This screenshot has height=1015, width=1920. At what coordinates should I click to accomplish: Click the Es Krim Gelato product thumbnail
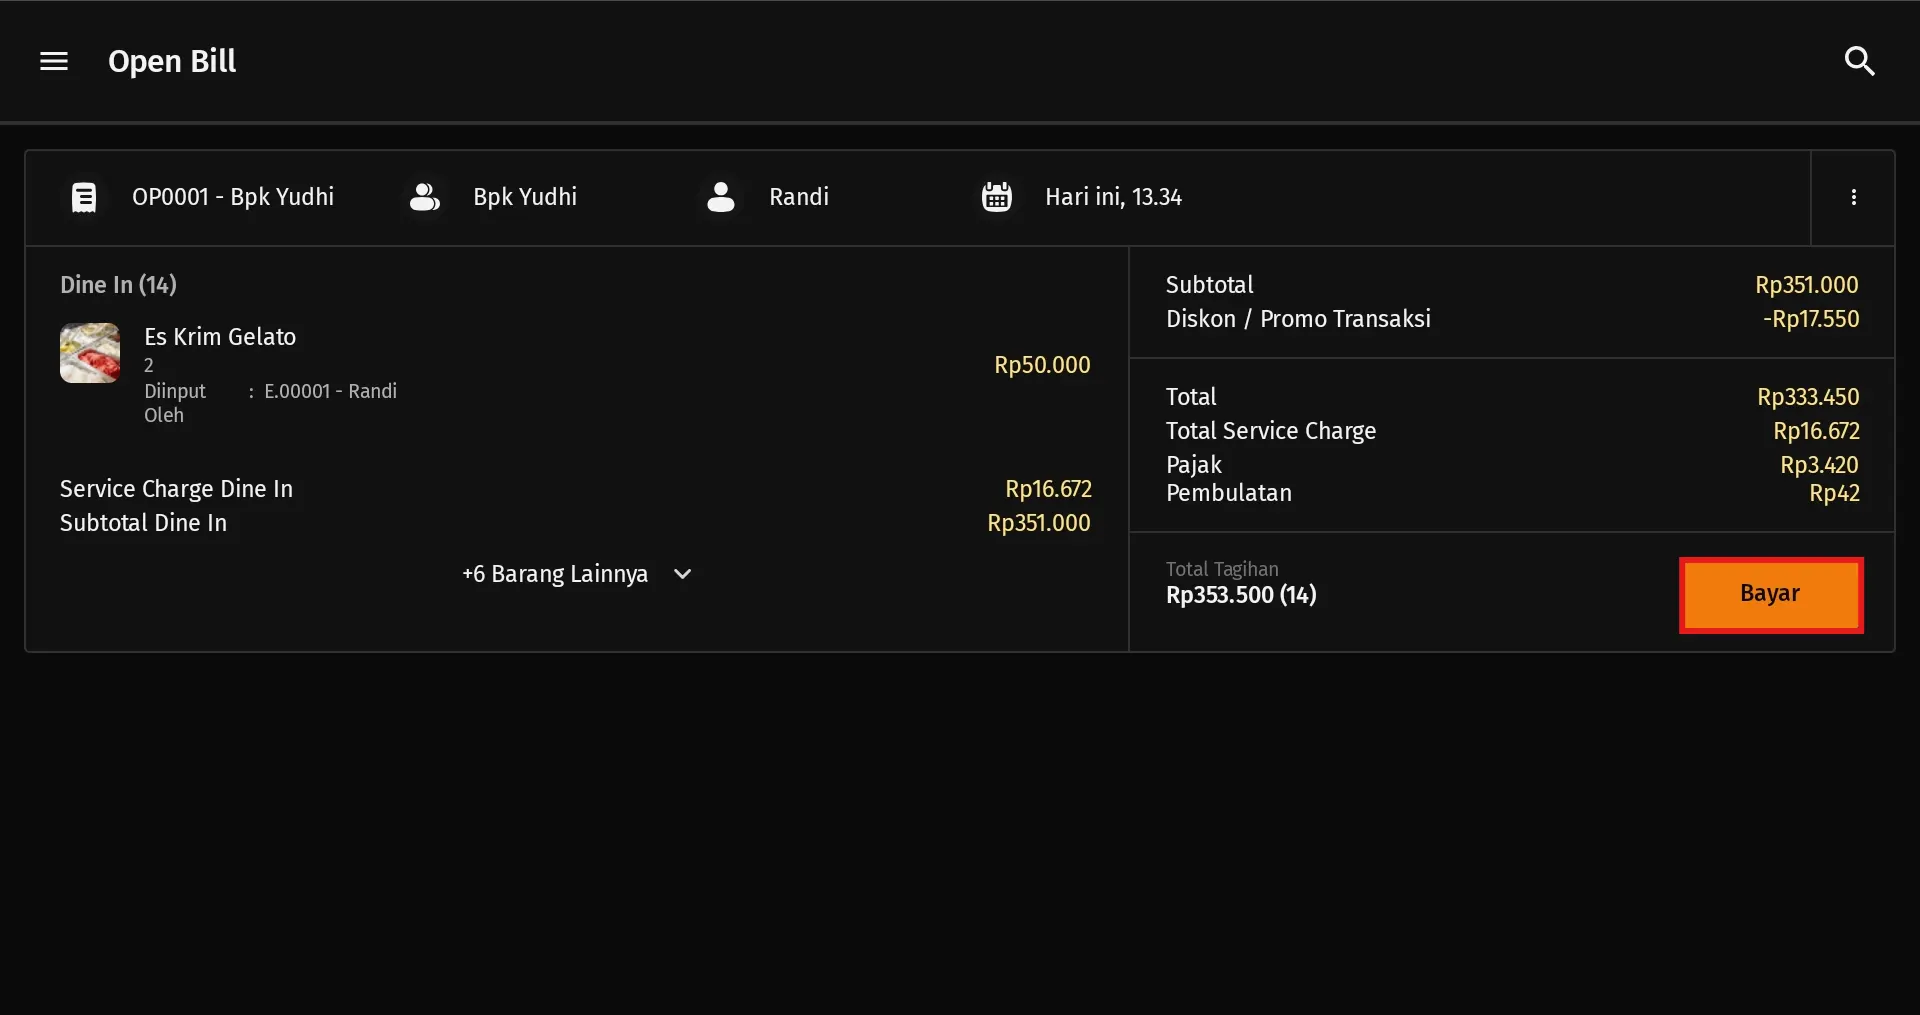(90, 353)
